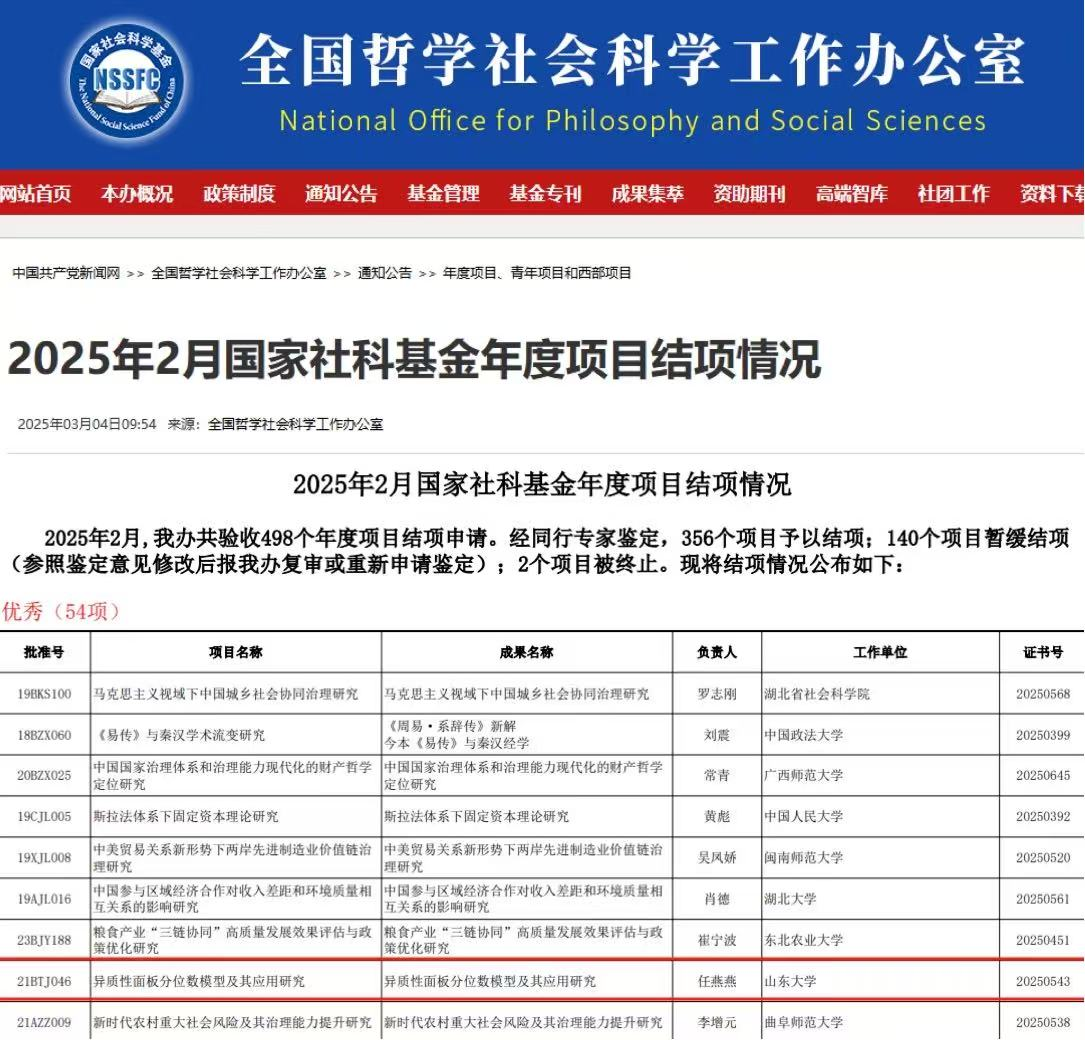Open the 成果集萃 menu item
This screenshot has width=1085, height=1040.
(647, 194)
